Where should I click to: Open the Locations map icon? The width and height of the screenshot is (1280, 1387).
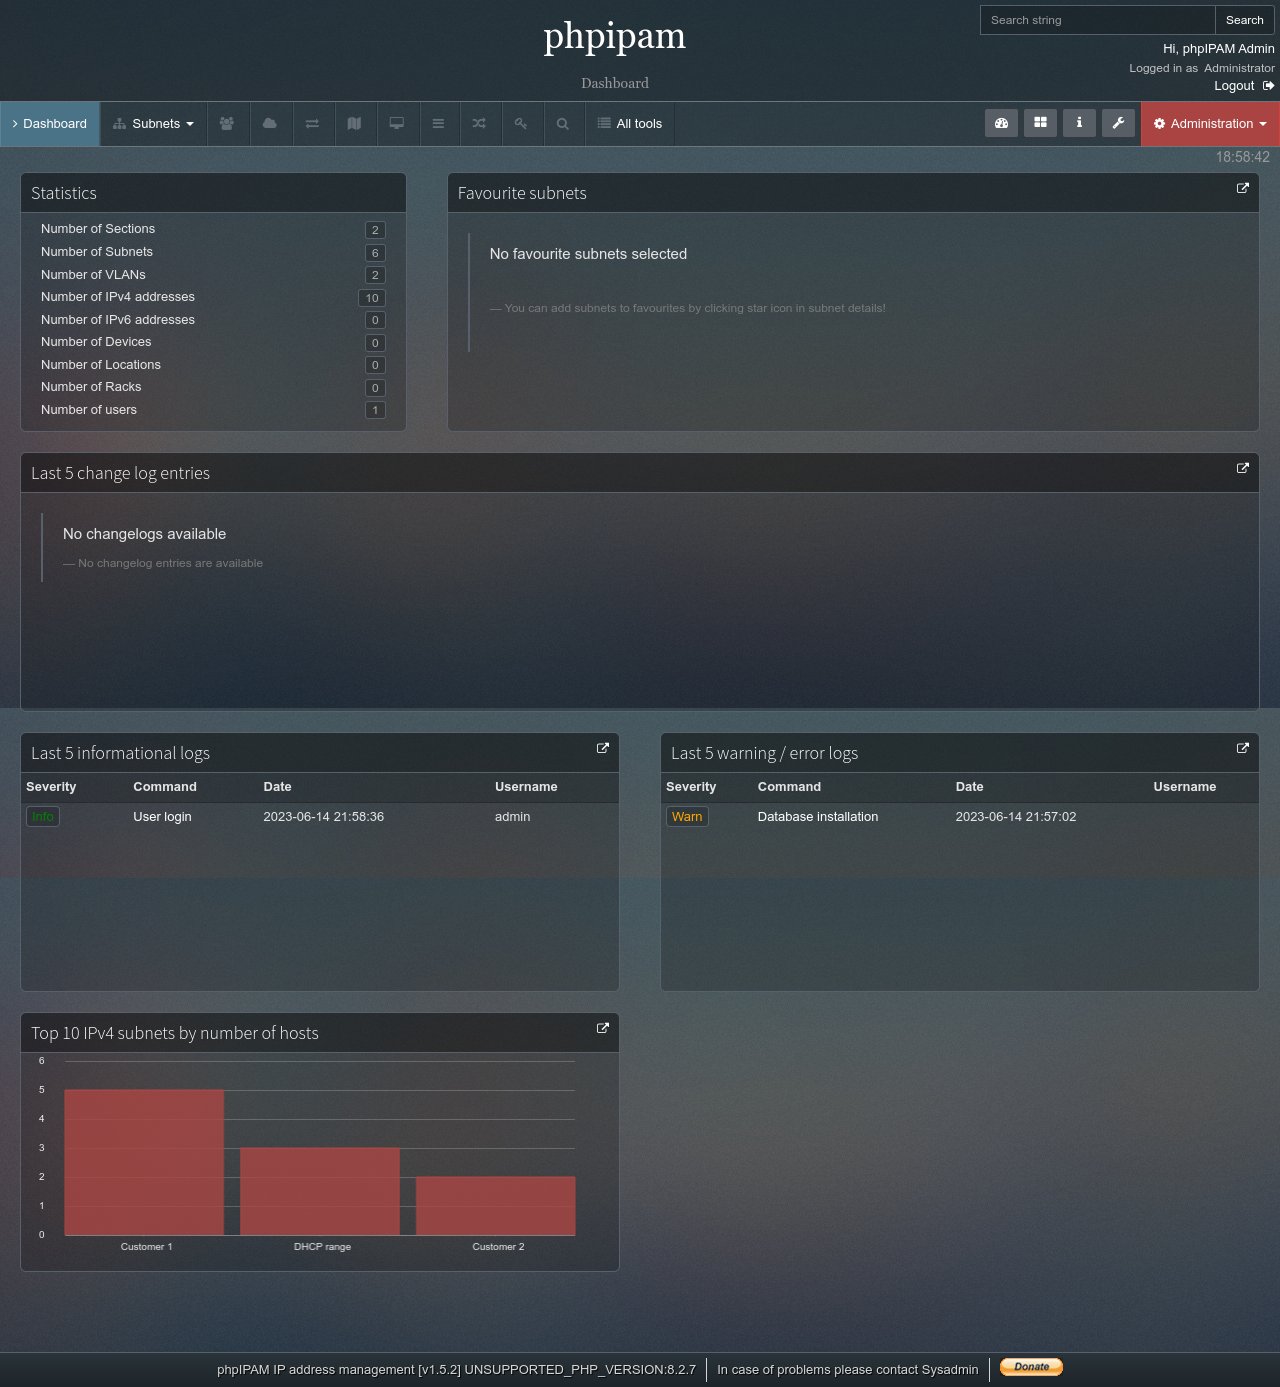pyautogui.click(x=354, y=124)
